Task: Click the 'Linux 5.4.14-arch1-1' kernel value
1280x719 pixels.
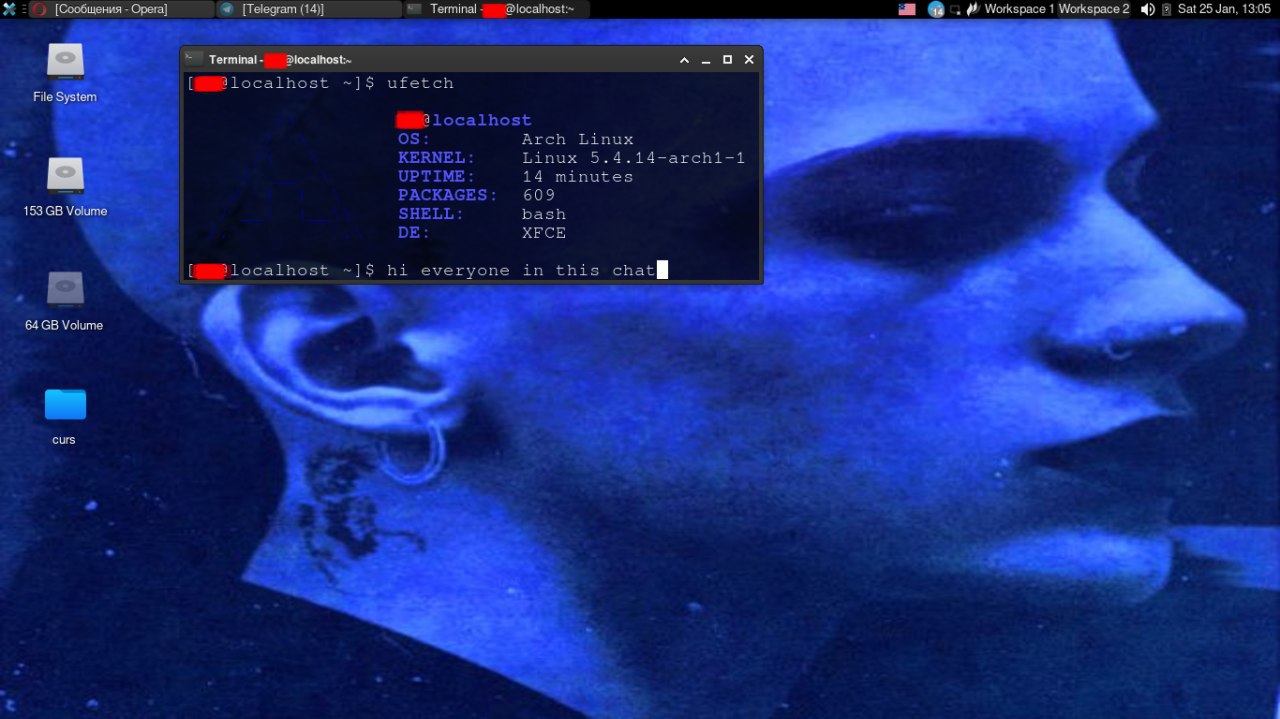Action: pyautogui.click(x=633, y=158)
